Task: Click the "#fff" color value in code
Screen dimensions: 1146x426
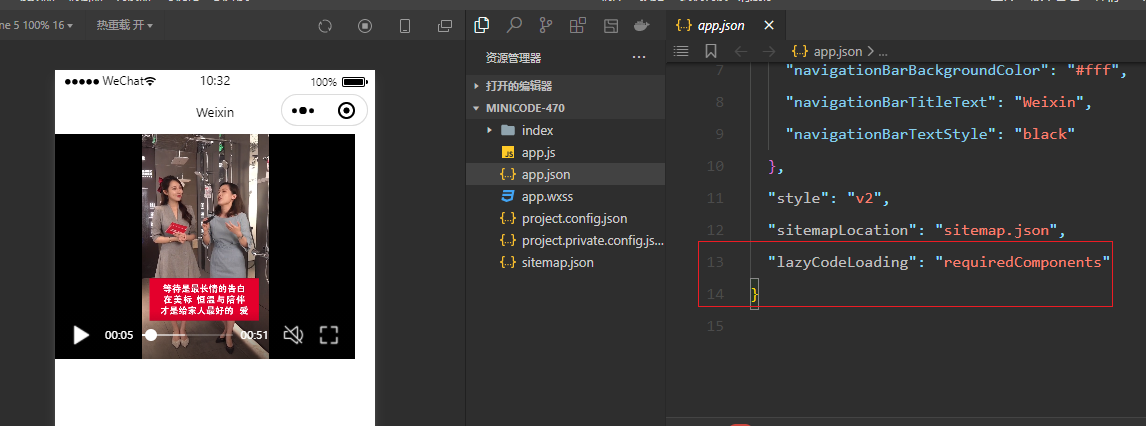Action: (1094, 71)
